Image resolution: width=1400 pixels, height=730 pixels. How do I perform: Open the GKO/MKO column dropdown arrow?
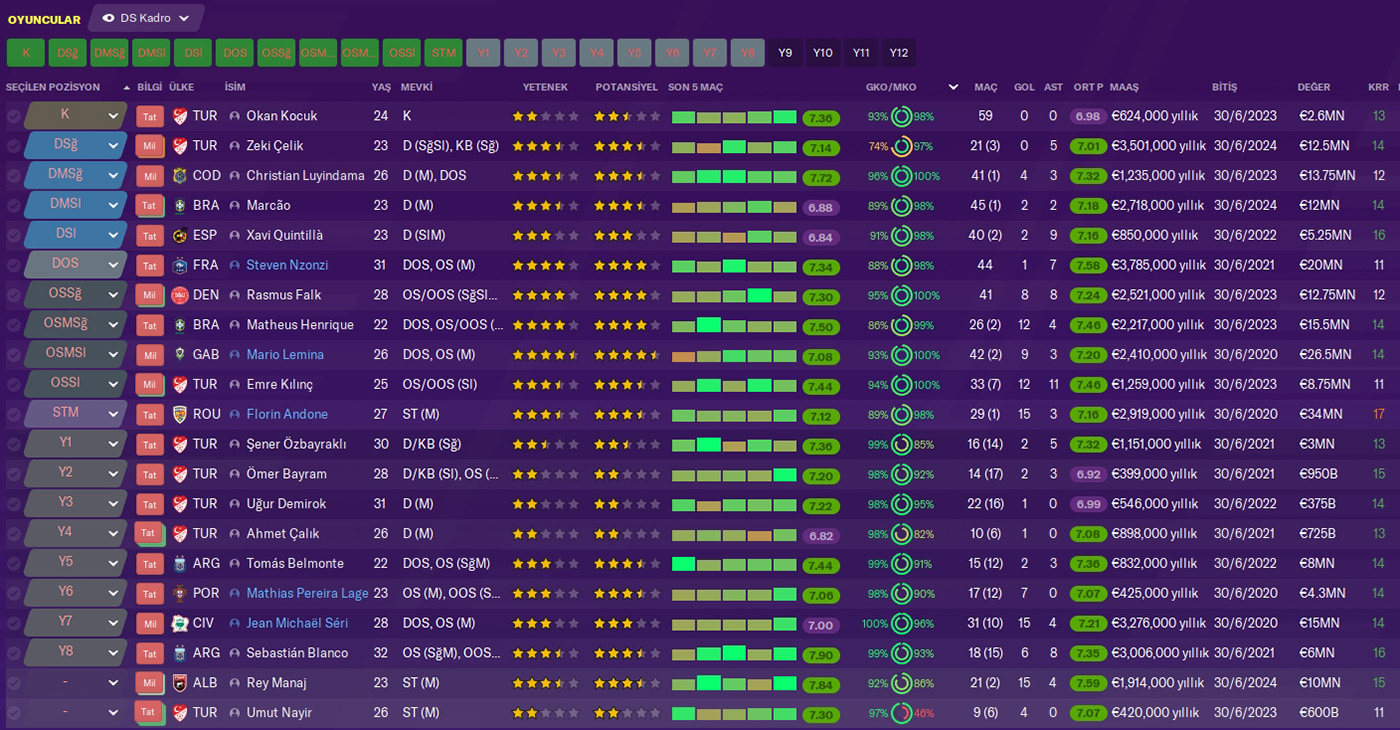(x=953, y=87)
